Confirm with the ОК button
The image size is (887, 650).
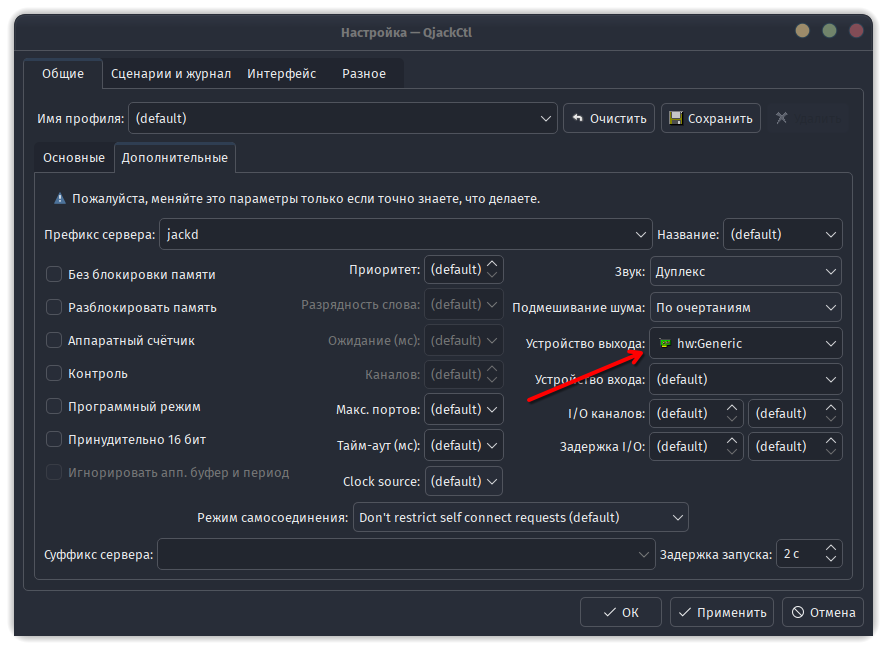click(x=621, y=612)
